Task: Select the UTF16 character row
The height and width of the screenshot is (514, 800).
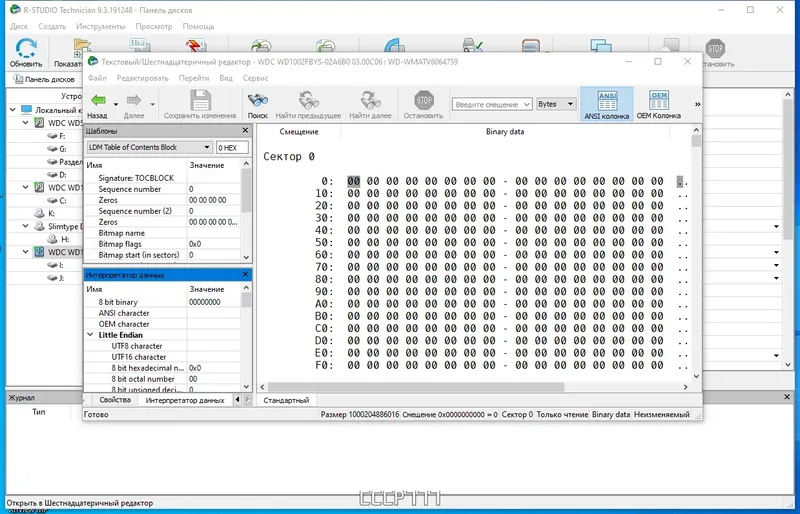Action: 162,357
